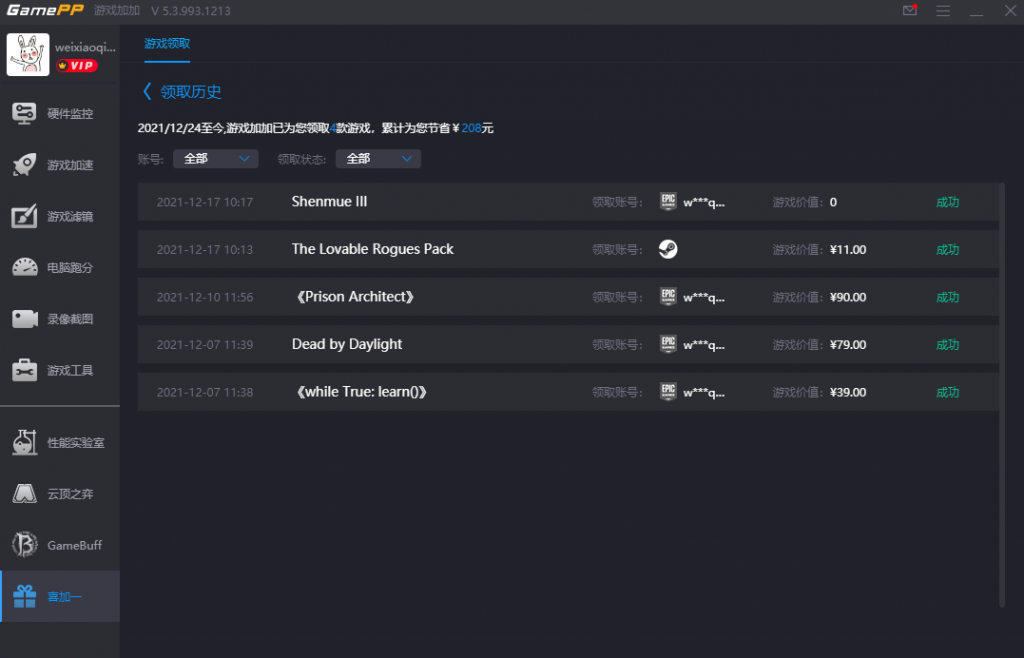1024x658 pixels.
Task: Open 电脑跑分 speedometer icon
Action: (x=25, y=268)
